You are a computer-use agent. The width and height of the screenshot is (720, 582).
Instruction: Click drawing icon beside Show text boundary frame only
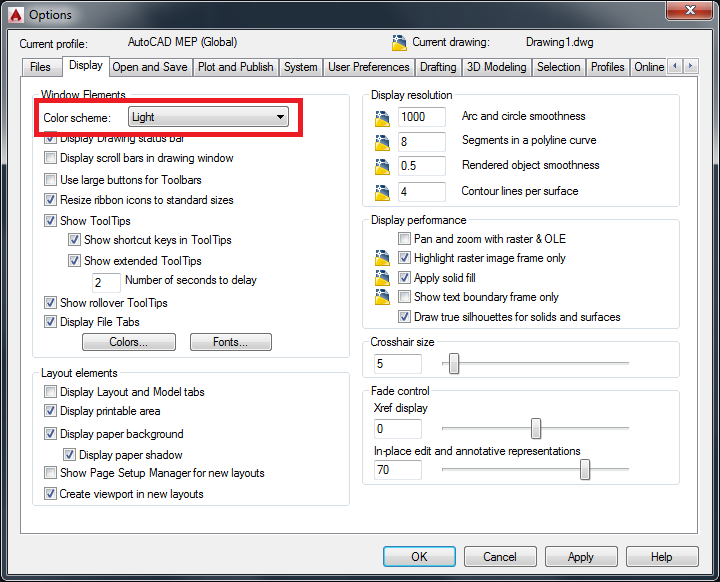click(x=382, y=297)
